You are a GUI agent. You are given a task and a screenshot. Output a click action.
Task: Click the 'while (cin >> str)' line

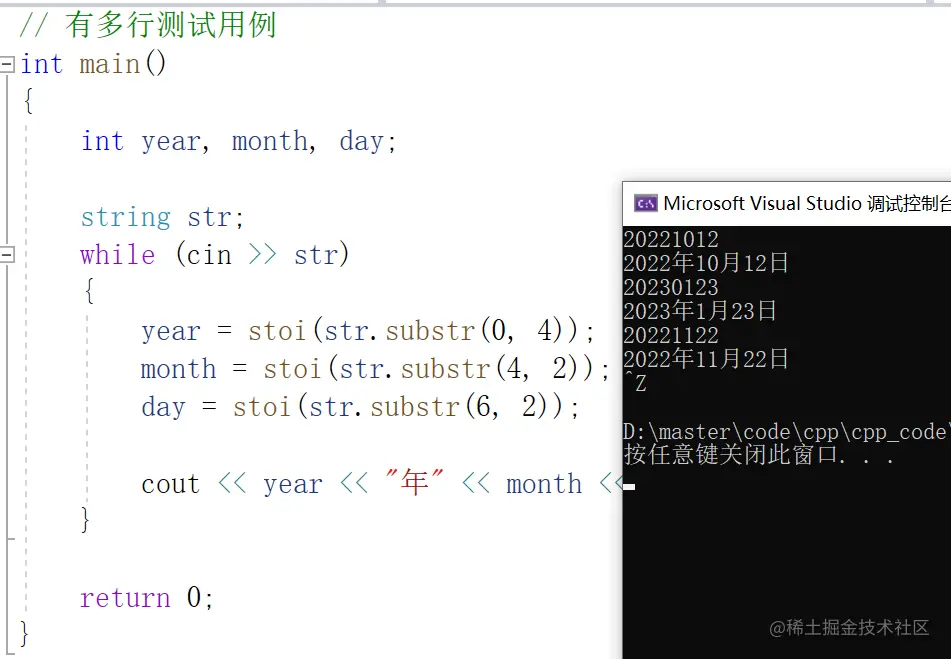(x=215, y=255)
